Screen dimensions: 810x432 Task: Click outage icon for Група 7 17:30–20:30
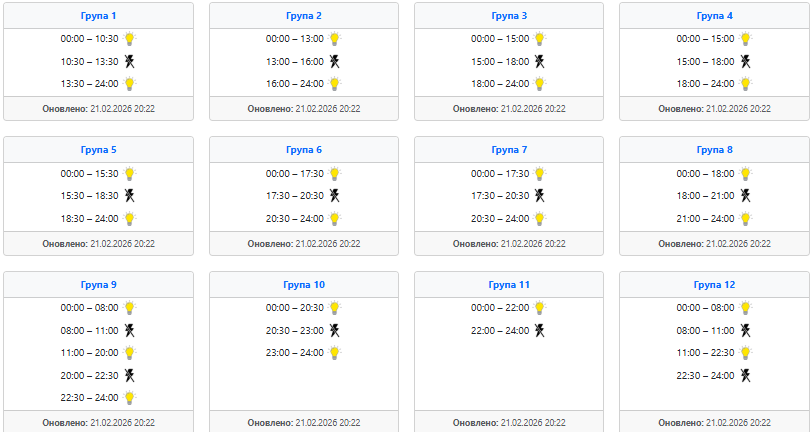tap(540, 196)
